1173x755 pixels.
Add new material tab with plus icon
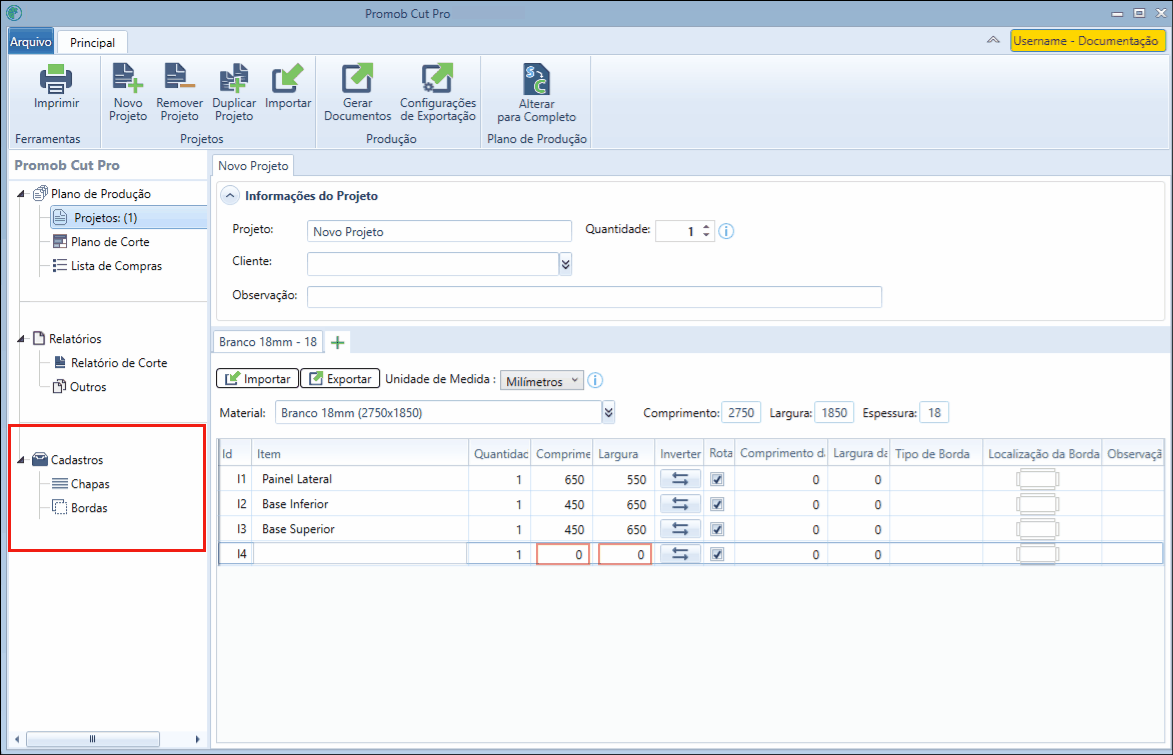click(337, 342)
